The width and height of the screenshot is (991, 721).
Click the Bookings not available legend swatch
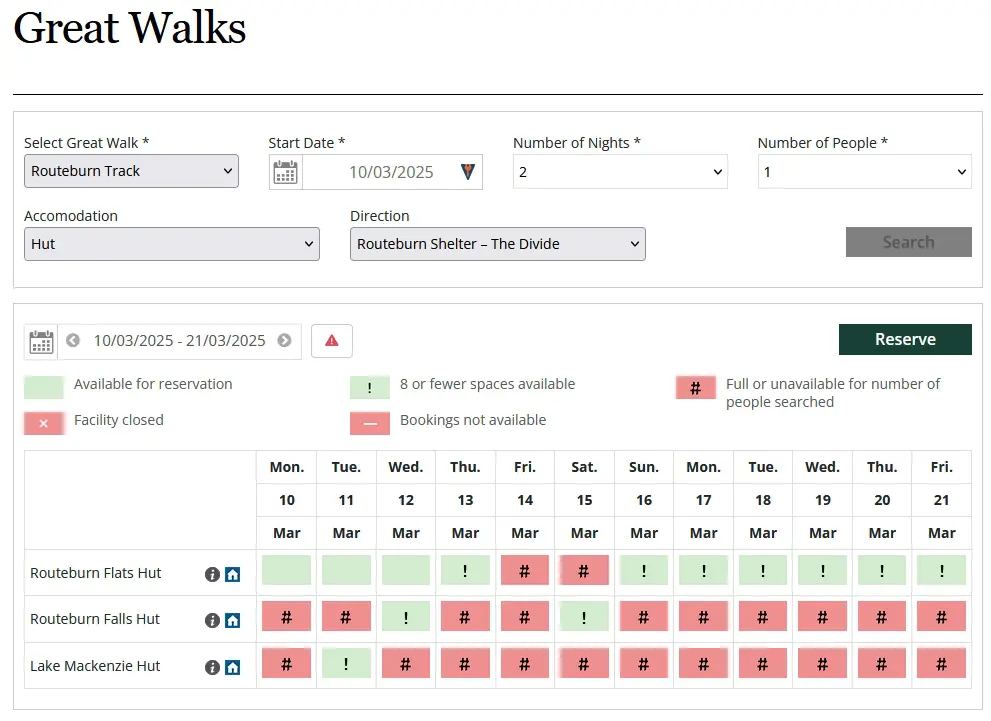click(370, 423)
